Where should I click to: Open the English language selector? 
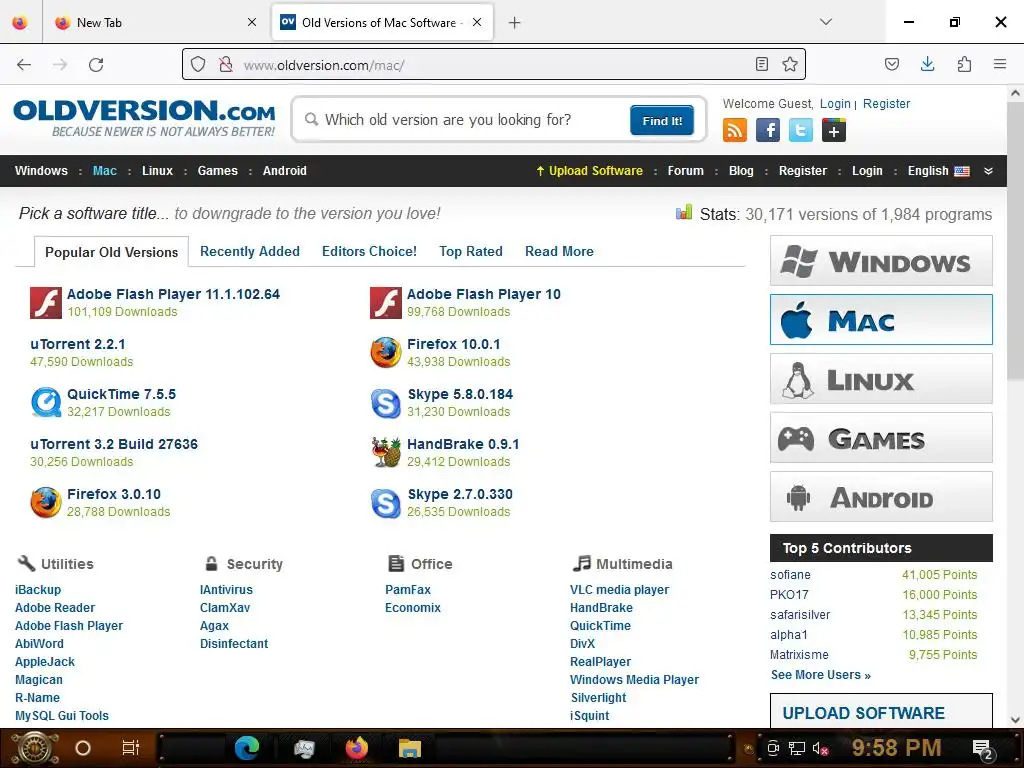[x=938, y=171]
